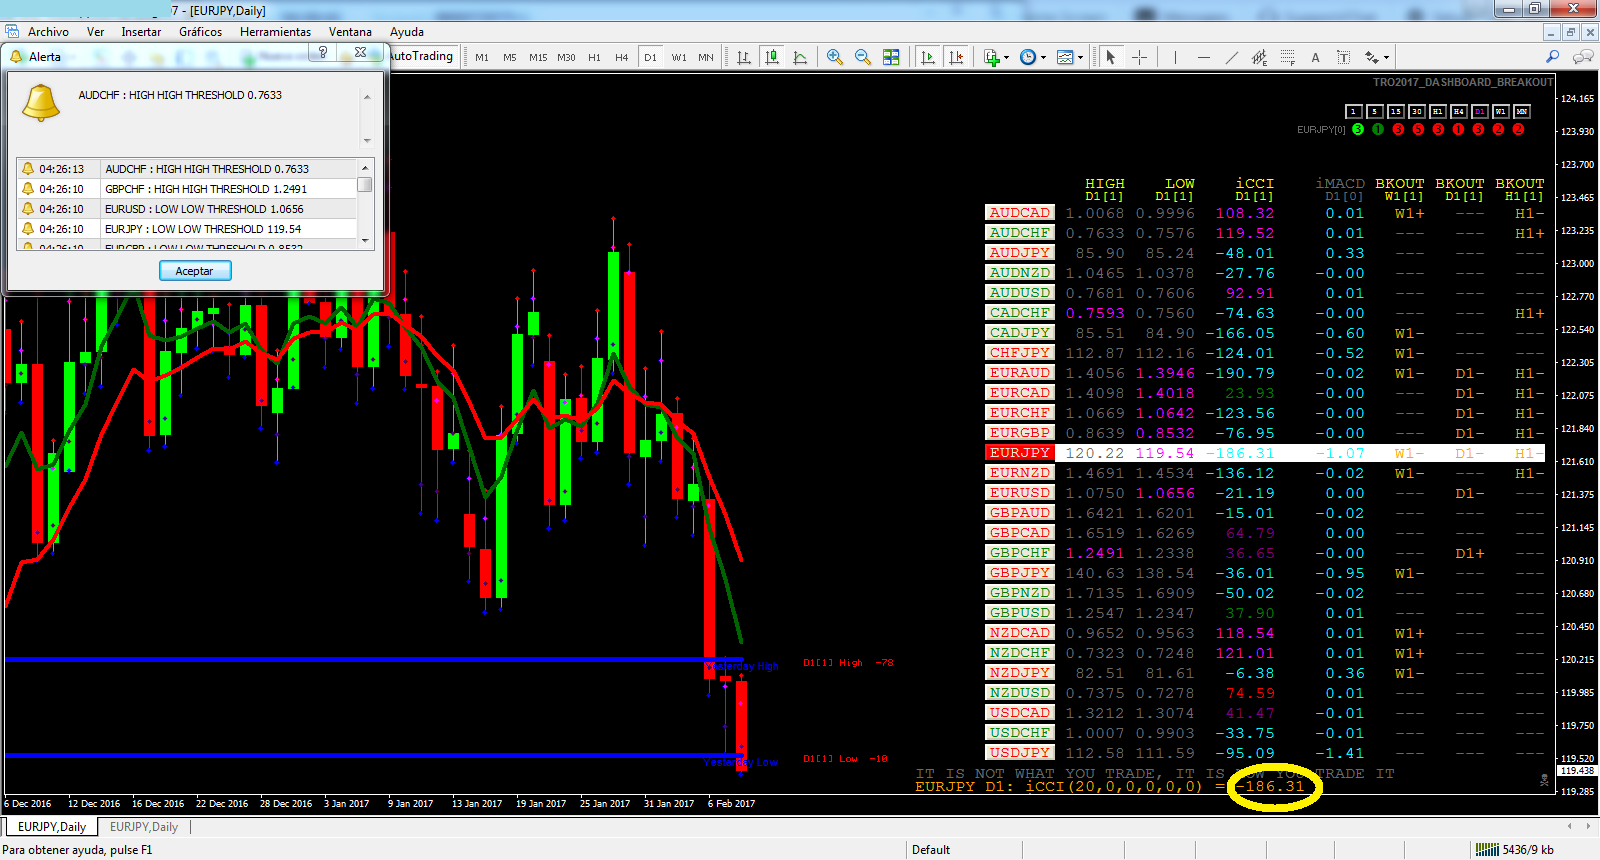
Task: Click the dashboard MN timeframe box
Action: click(1522, 112)
